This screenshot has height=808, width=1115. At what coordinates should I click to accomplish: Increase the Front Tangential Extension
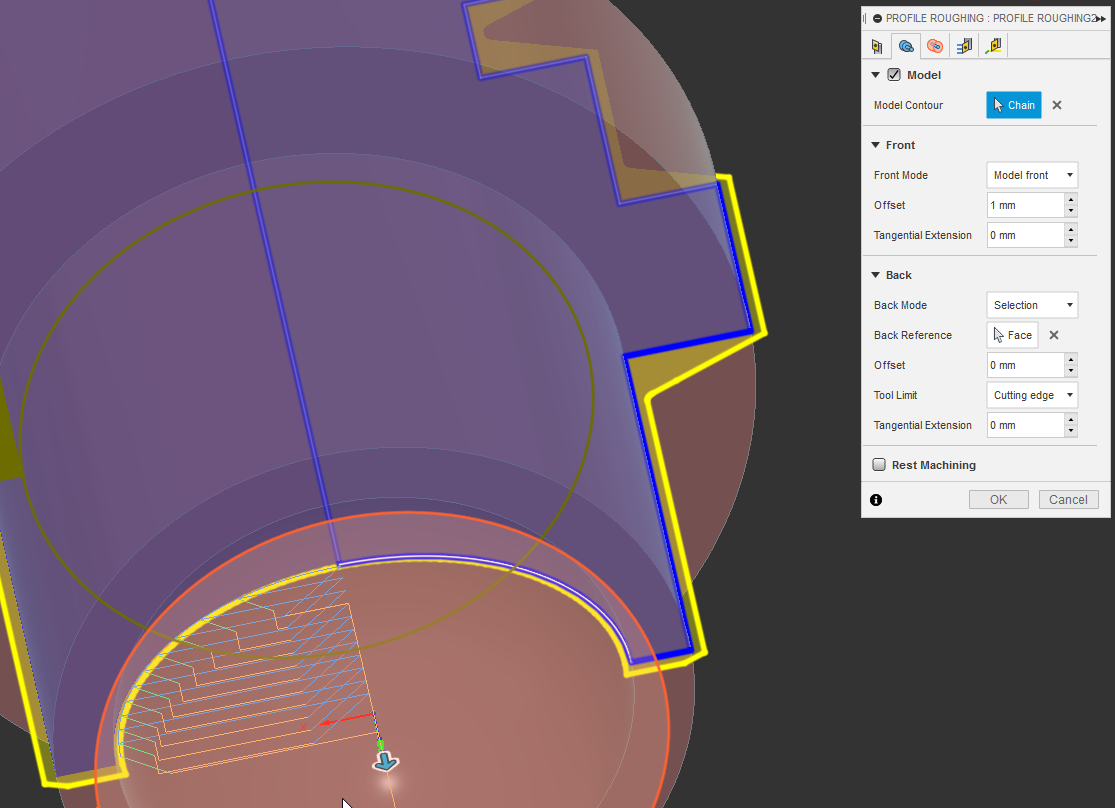coord(1071,229)
